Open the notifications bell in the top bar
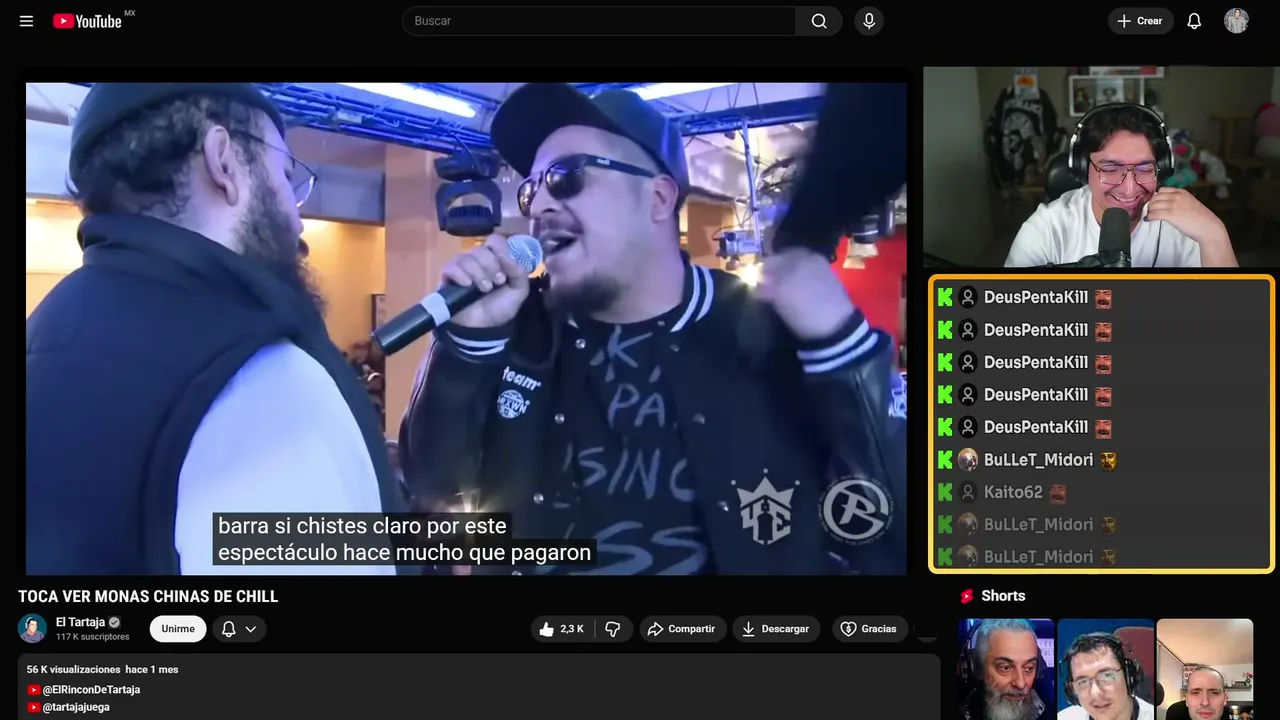Viewport: 1280px width, 720px height. click(x=1194, y=21)
